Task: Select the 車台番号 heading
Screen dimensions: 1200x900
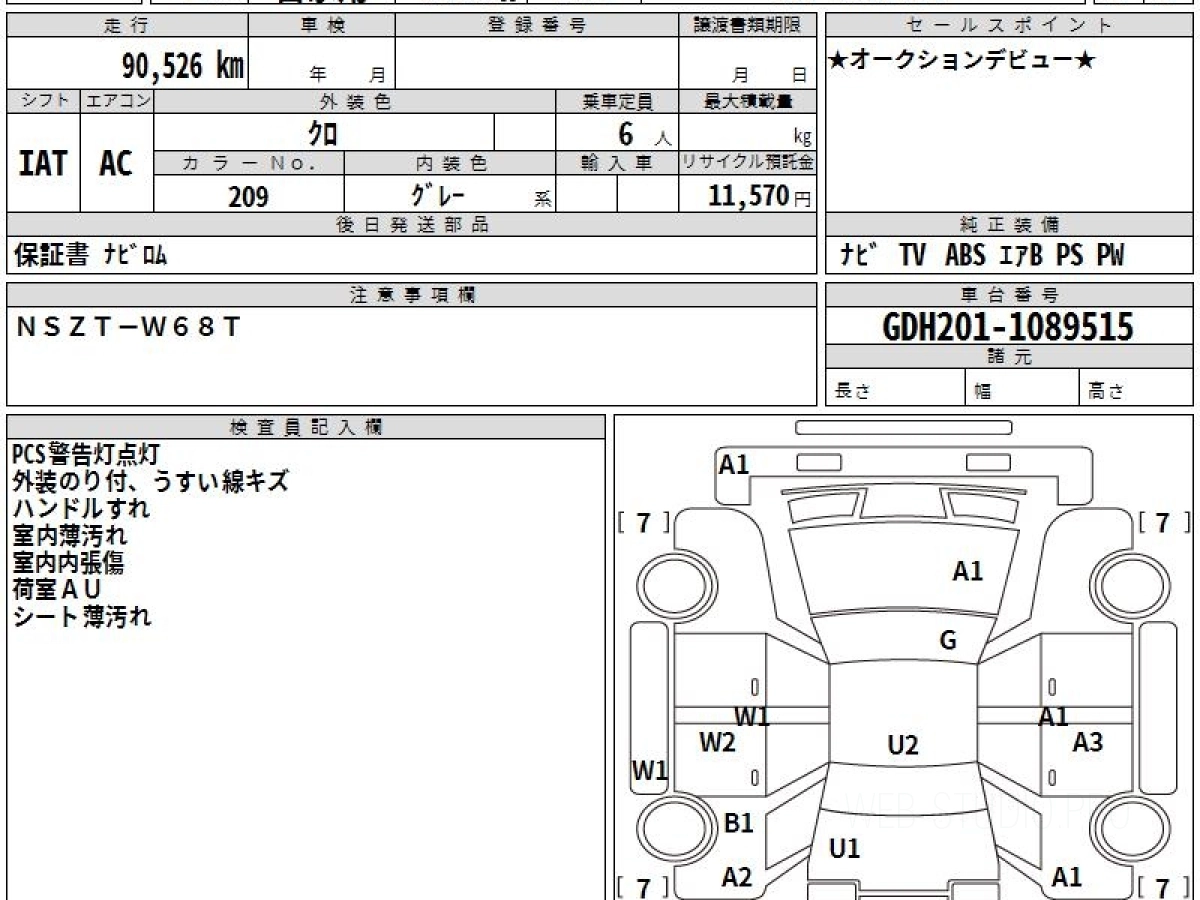Action: point(1009,295)
